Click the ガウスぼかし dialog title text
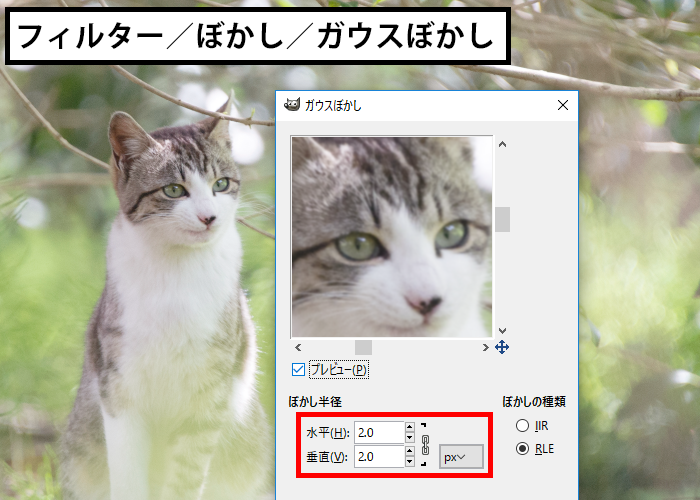This screenshot has width=700, height=500. 333,105
